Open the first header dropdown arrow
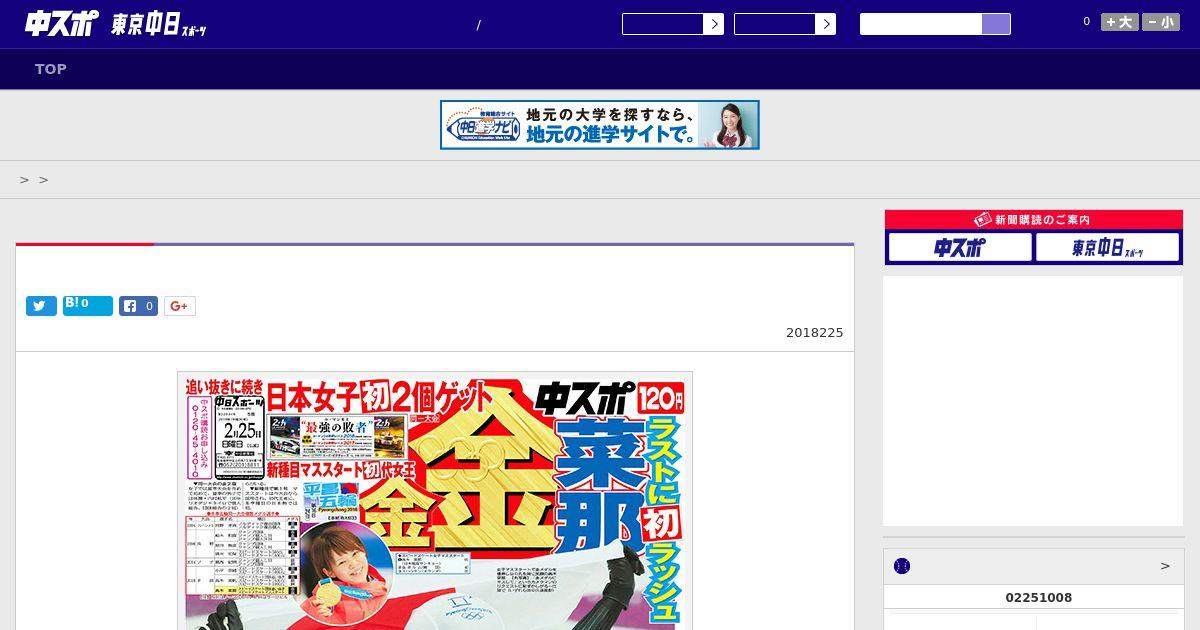Screen dimensions: 1200x630 (x=713, y=24)
